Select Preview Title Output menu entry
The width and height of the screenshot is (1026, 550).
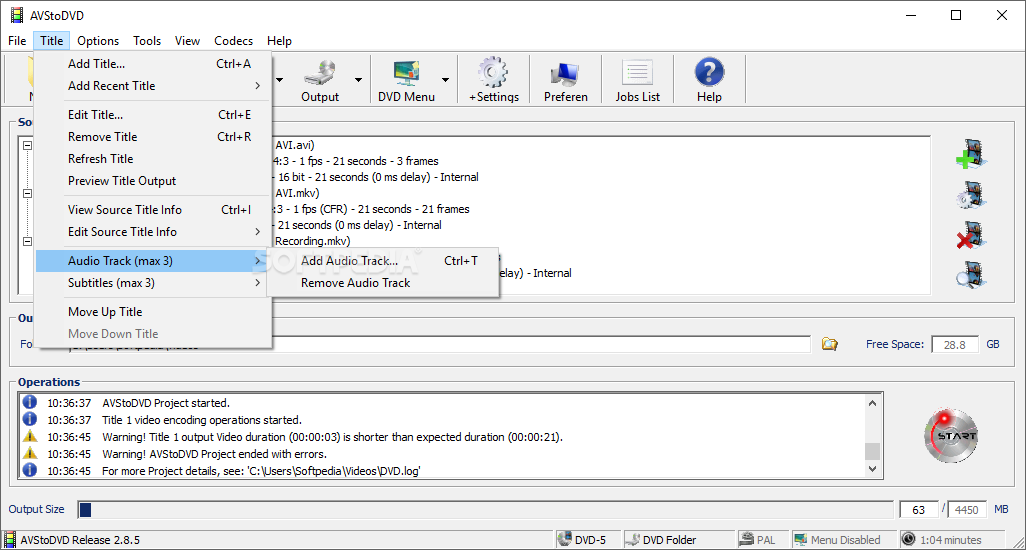153,181
